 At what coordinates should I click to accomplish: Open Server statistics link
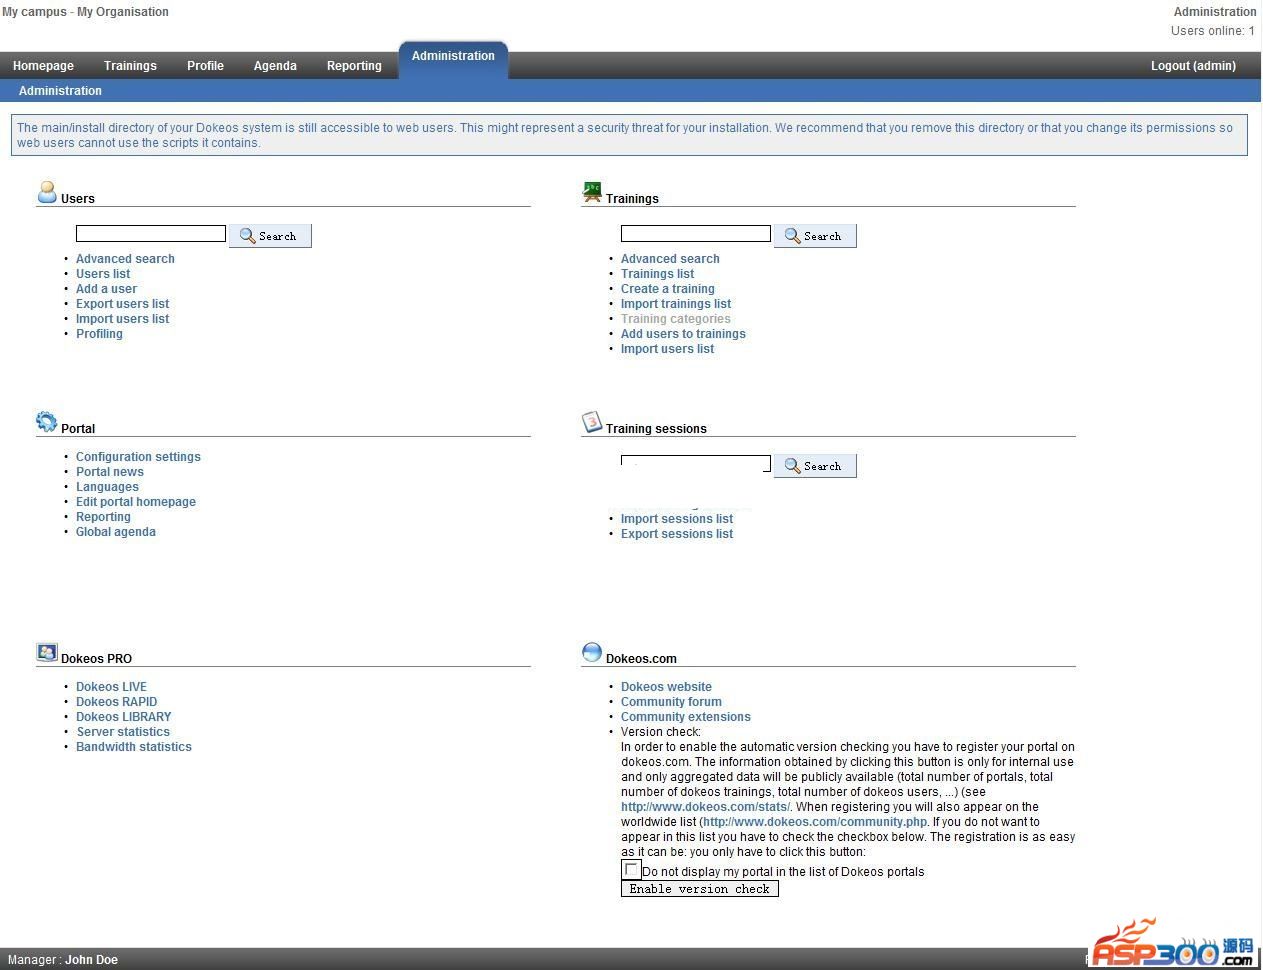tap(123, 732)
